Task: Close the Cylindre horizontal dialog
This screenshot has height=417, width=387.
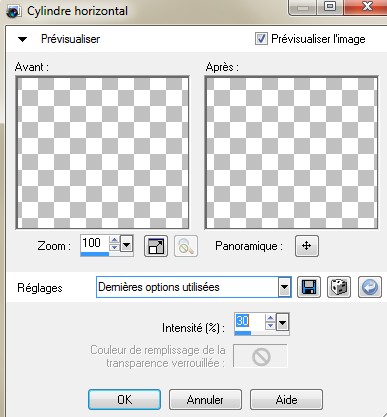Action: point(366,7)
